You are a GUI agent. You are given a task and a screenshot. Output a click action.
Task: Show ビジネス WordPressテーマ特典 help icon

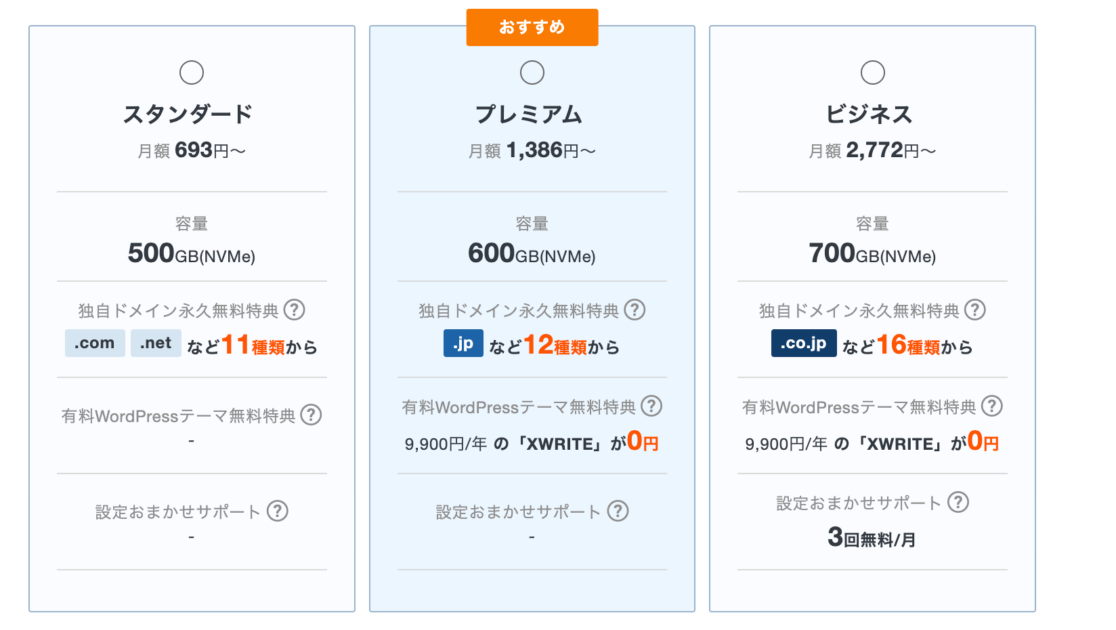pos(991,406)
